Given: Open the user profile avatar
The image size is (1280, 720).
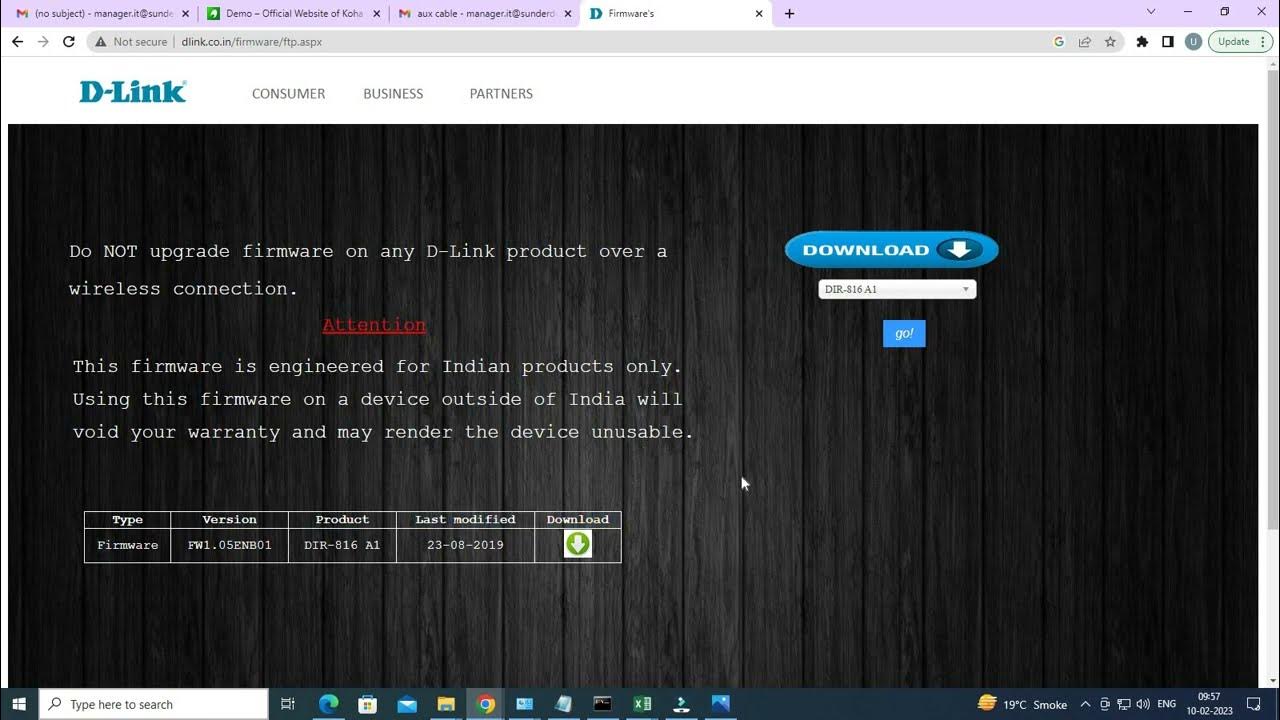Looking at the screenshot, I should [x=1193, y=42].
